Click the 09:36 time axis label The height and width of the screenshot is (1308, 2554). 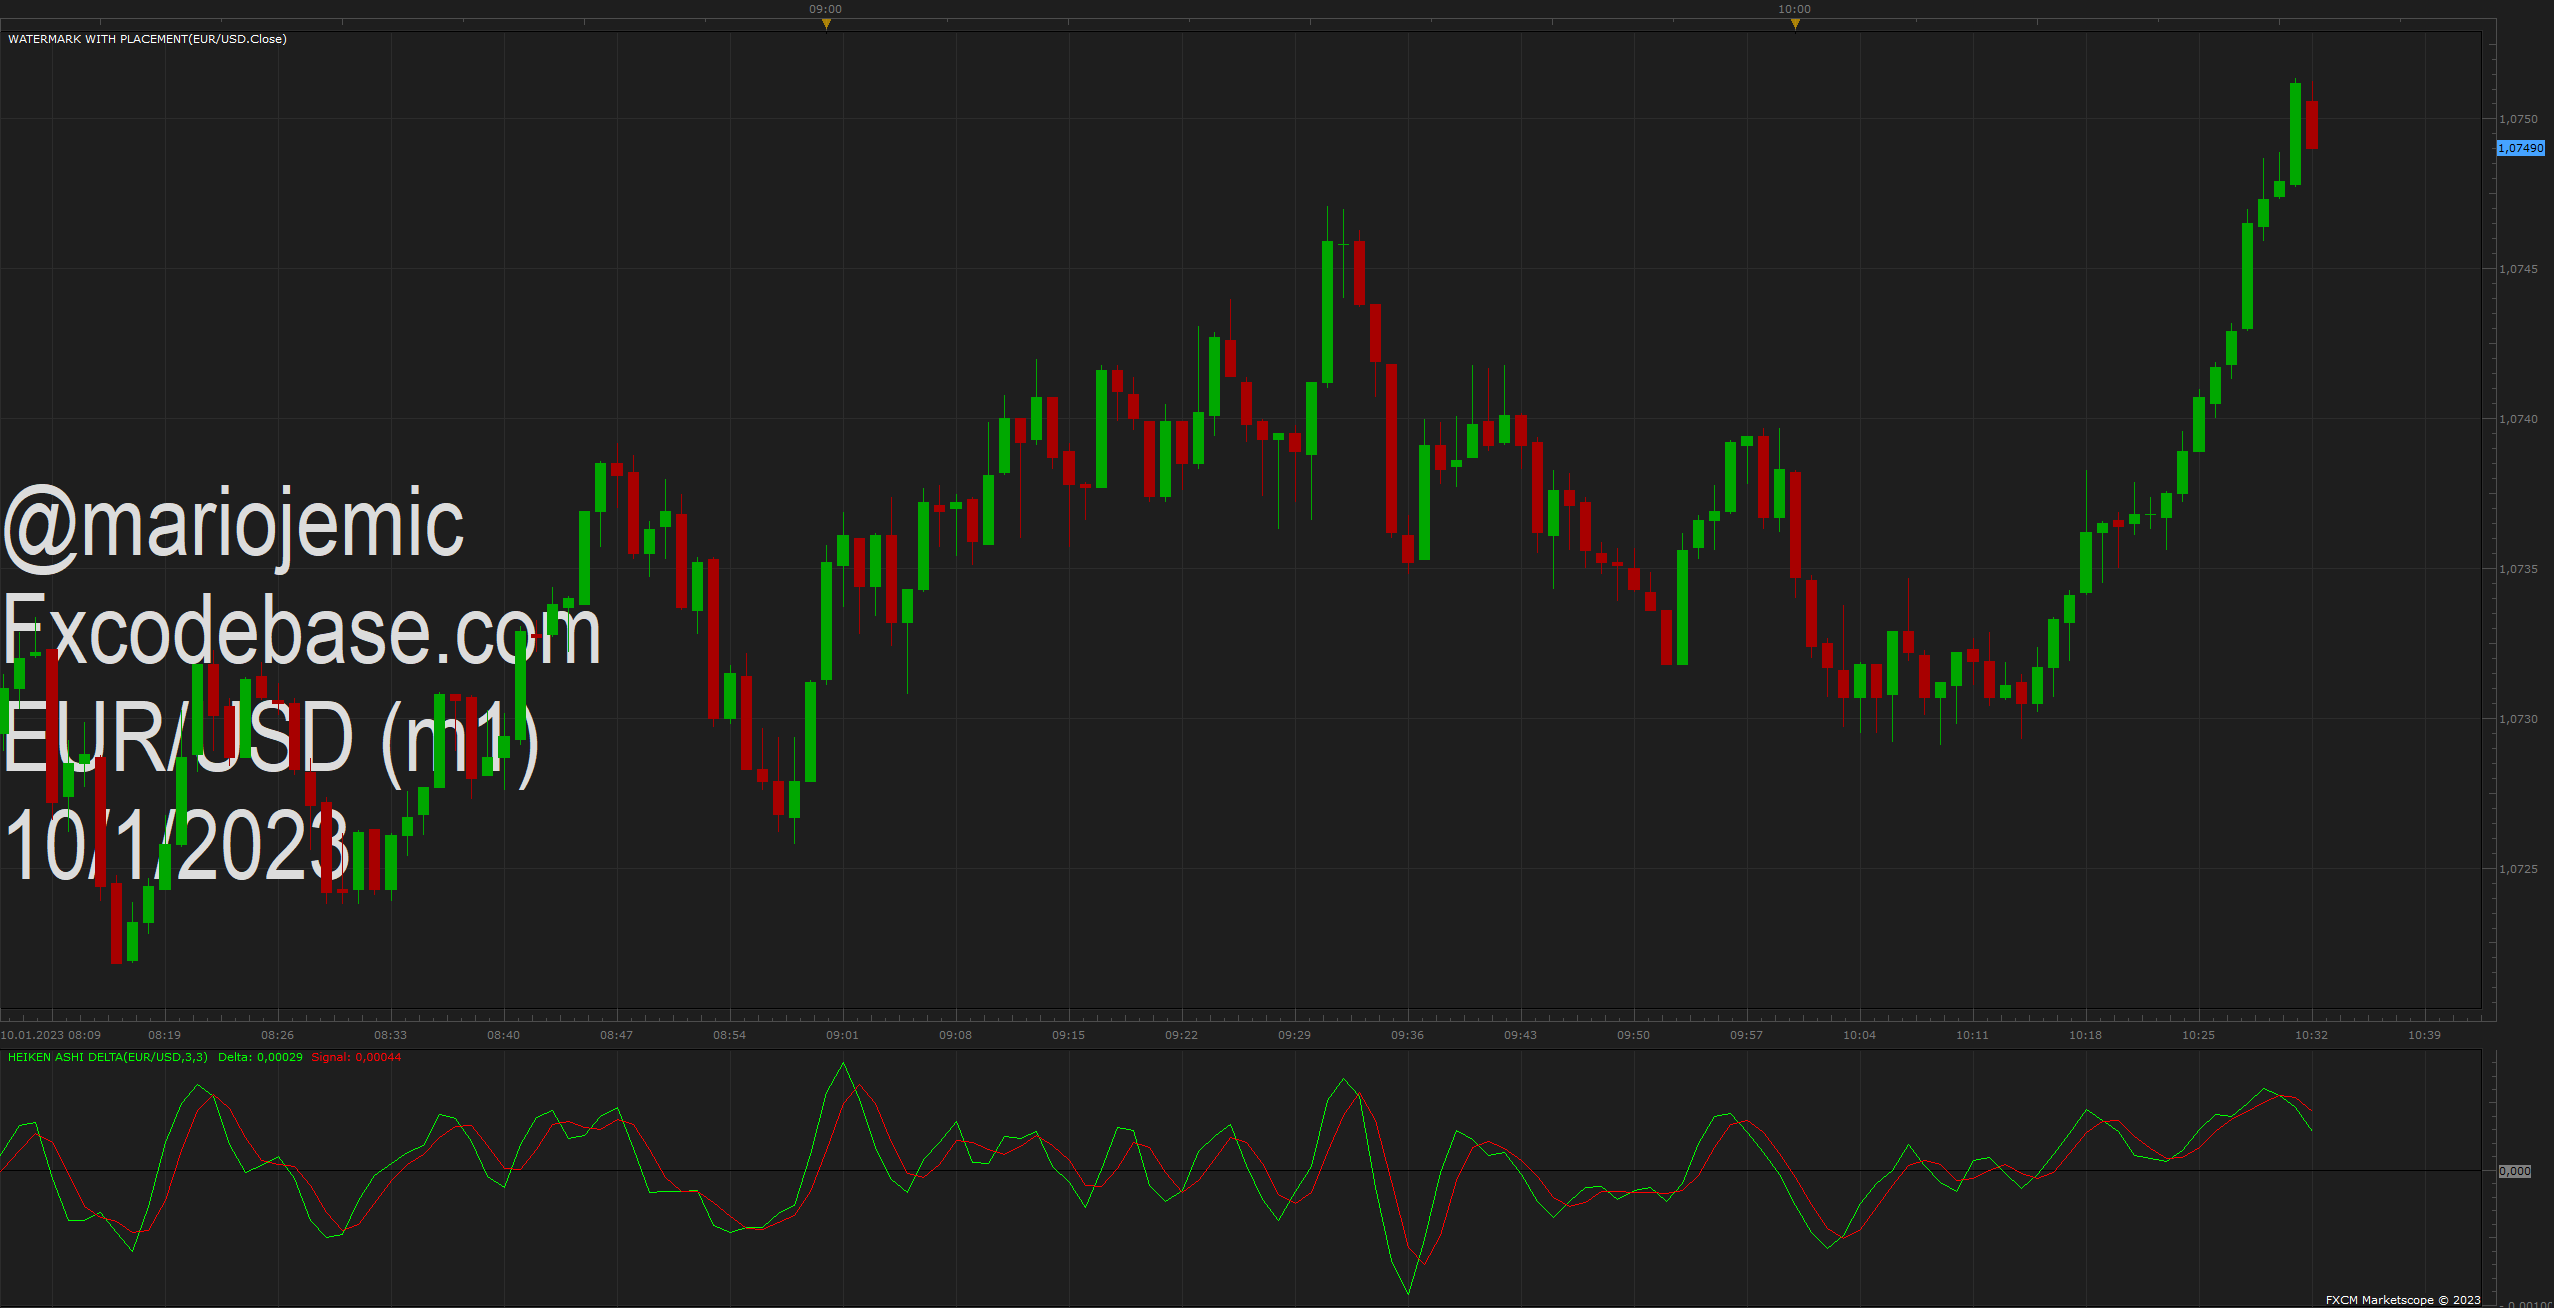click(x=1407, y=1035)
